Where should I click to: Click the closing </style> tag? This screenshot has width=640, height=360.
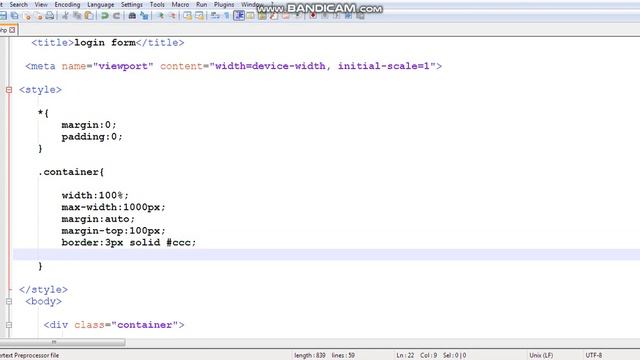(43, 289)
